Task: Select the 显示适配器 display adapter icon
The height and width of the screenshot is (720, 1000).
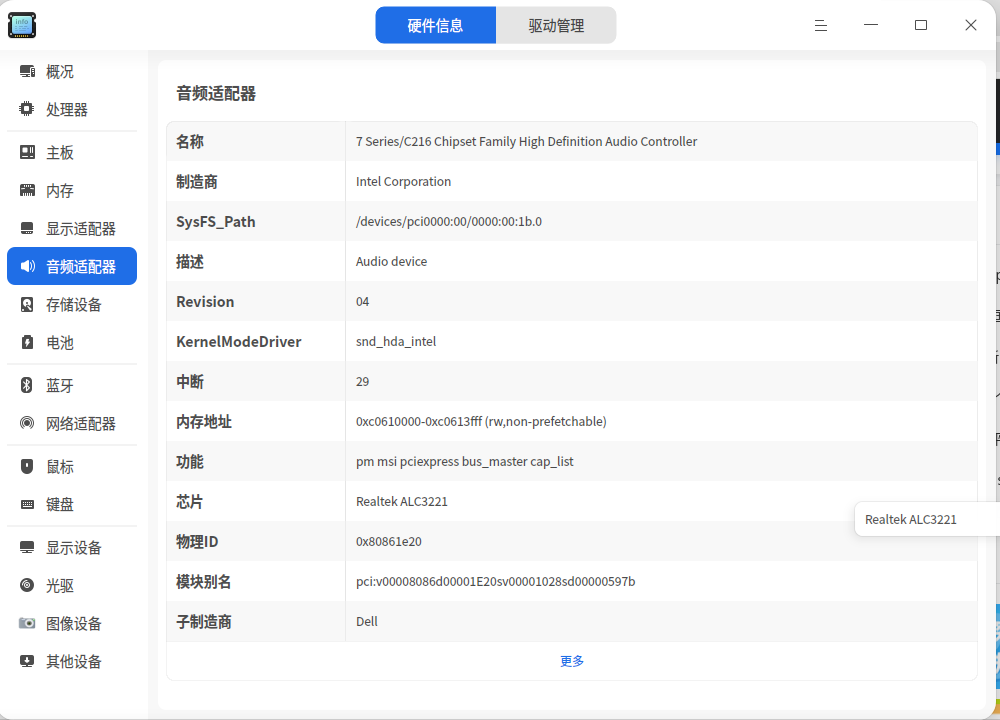Action: 27,228
